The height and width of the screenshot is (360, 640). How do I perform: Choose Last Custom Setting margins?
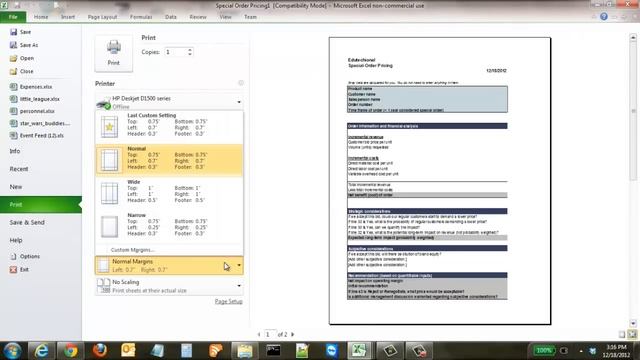[x=169, y=127]
